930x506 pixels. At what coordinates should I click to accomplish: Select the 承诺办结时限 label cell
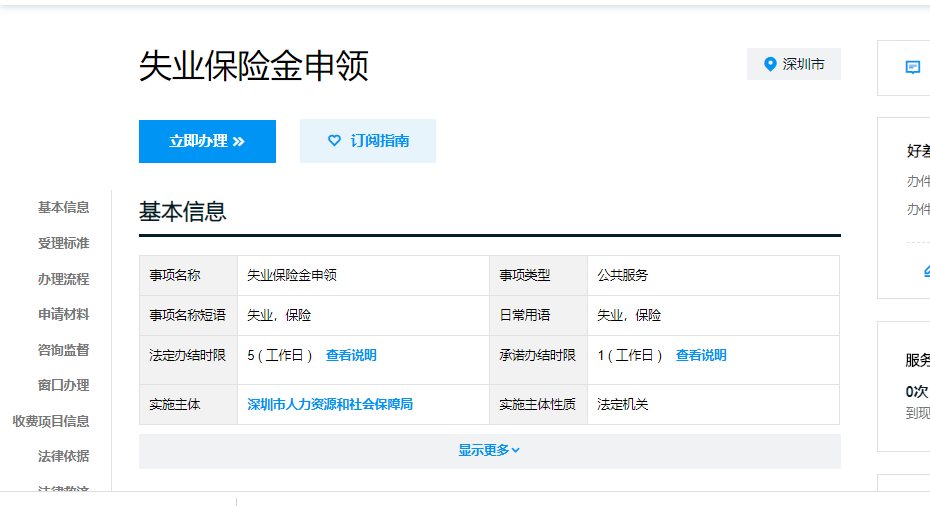(539, 360)
